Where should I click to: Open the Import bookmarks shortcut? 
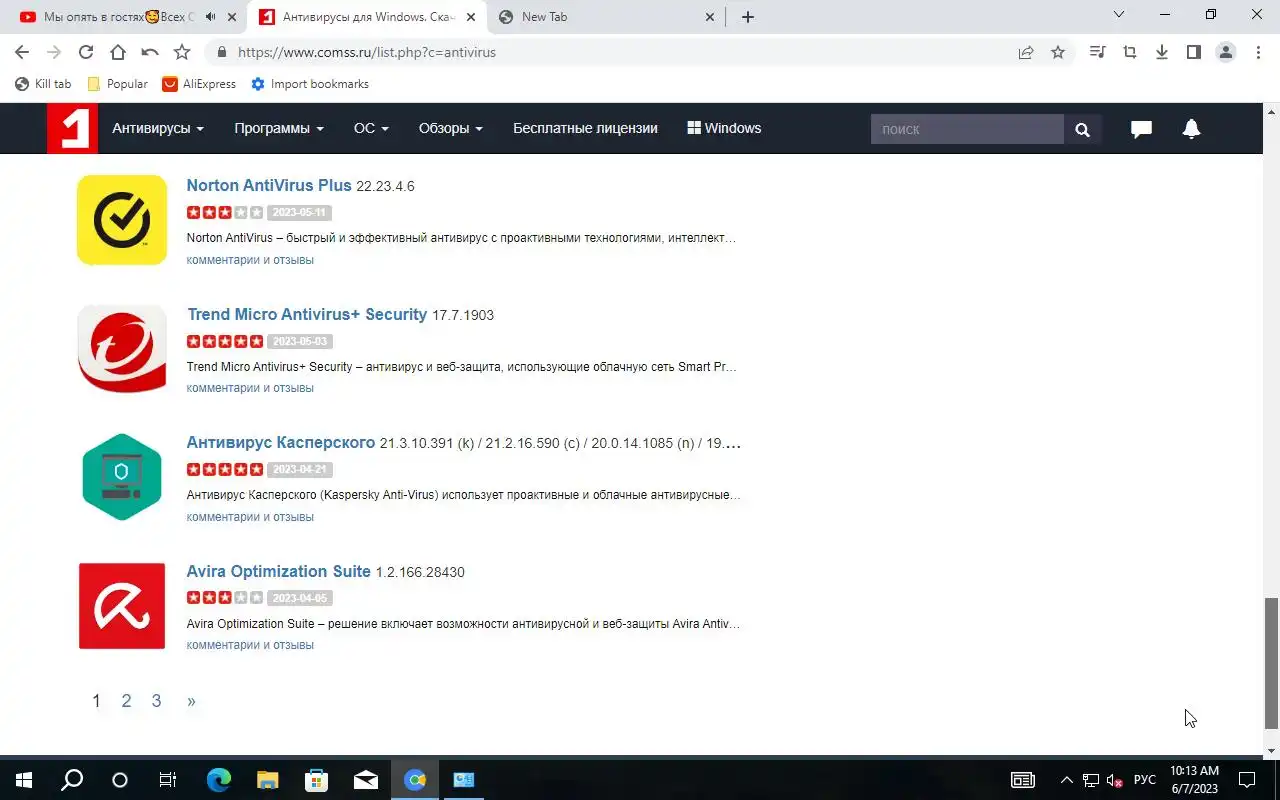pos(310,84)
